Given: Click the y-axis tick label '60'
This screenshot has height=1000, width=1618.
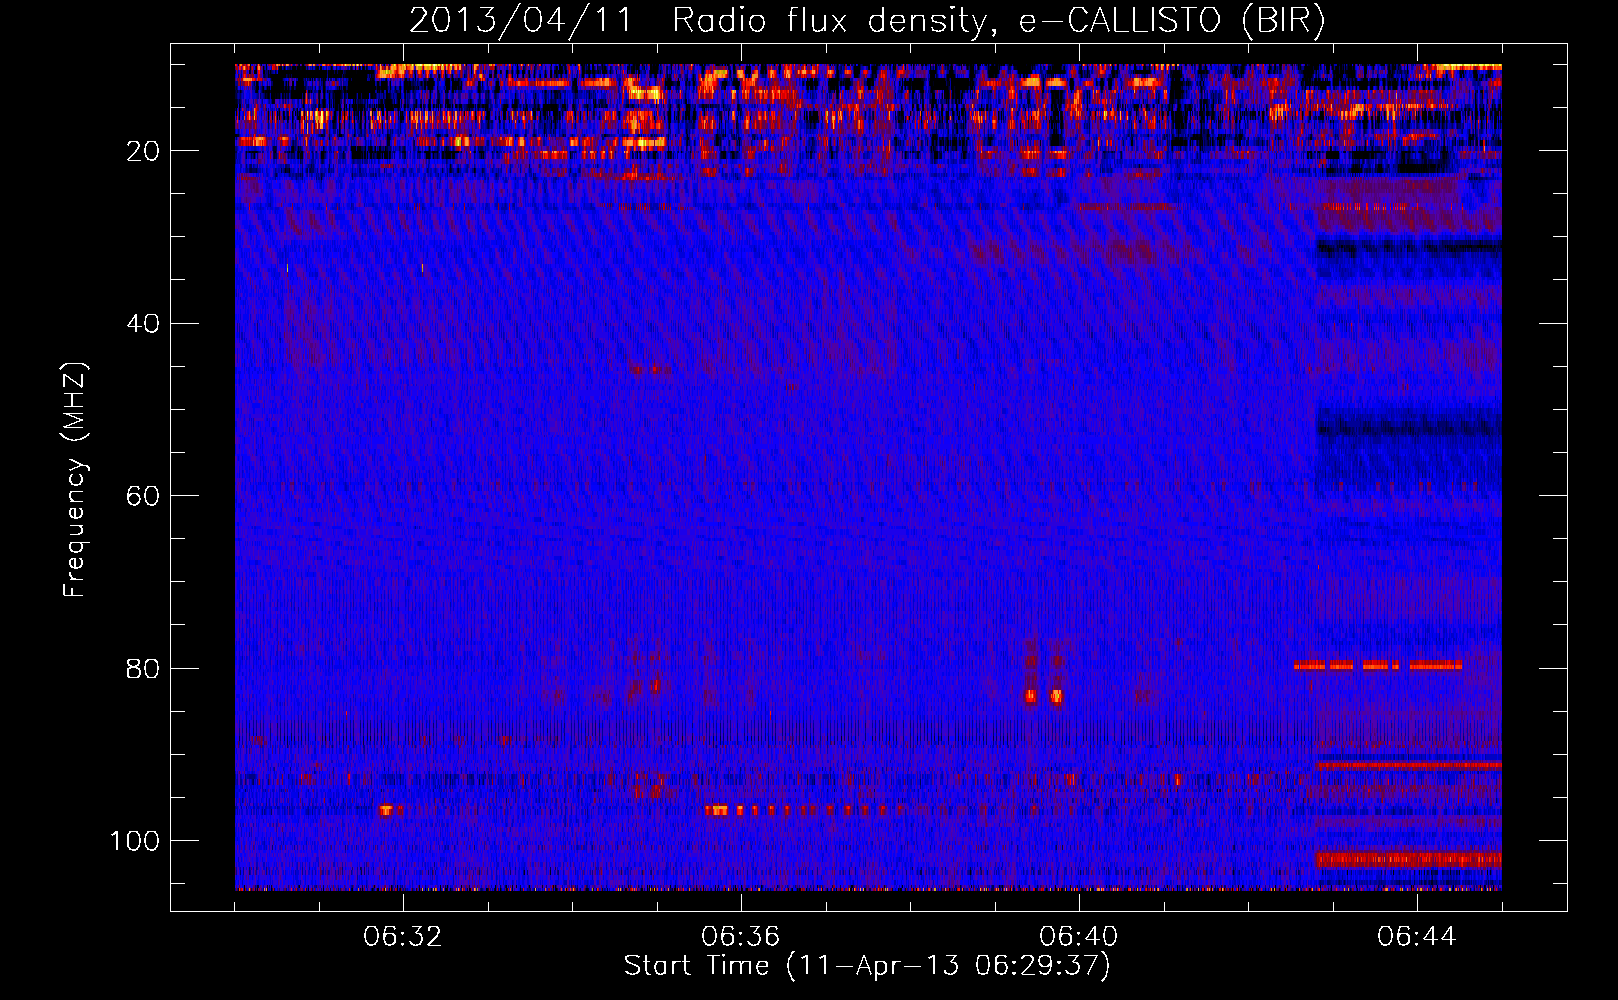Looking at the screenshot, I should (144, 496).
